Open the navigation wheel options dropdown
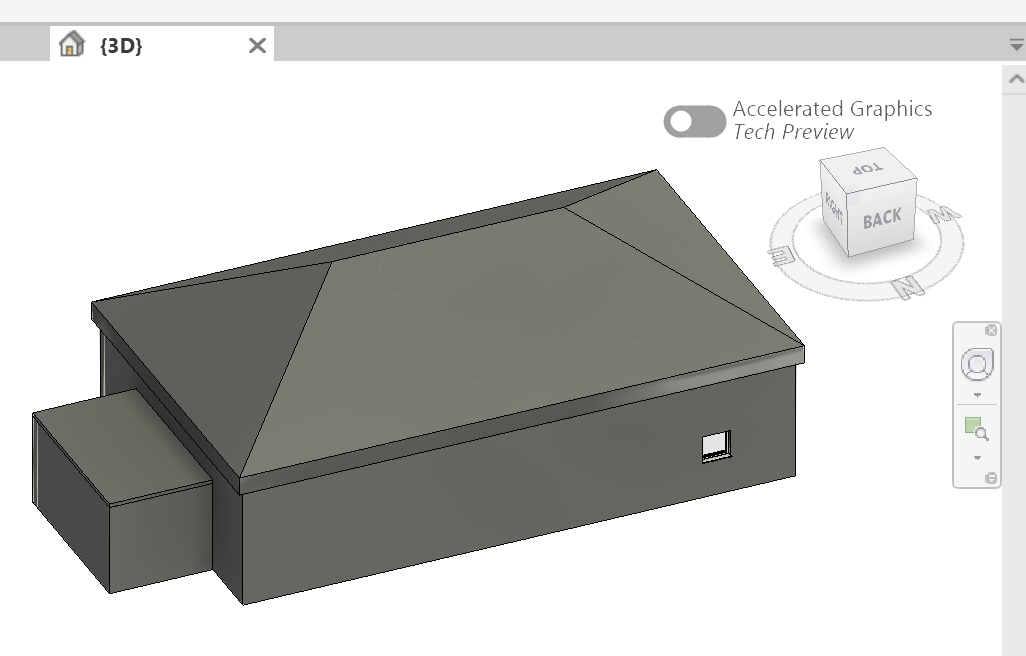Screen dimensions: 1026x656 click(977, 394)
